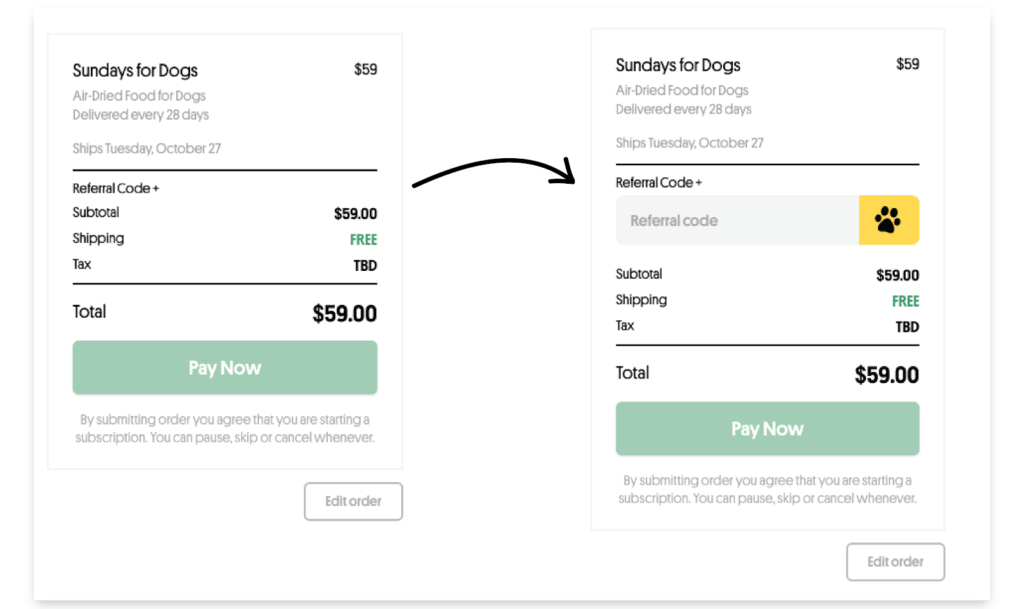Click subscription disclaimer text in right card

pyautogui.click(x=767, y=489)
